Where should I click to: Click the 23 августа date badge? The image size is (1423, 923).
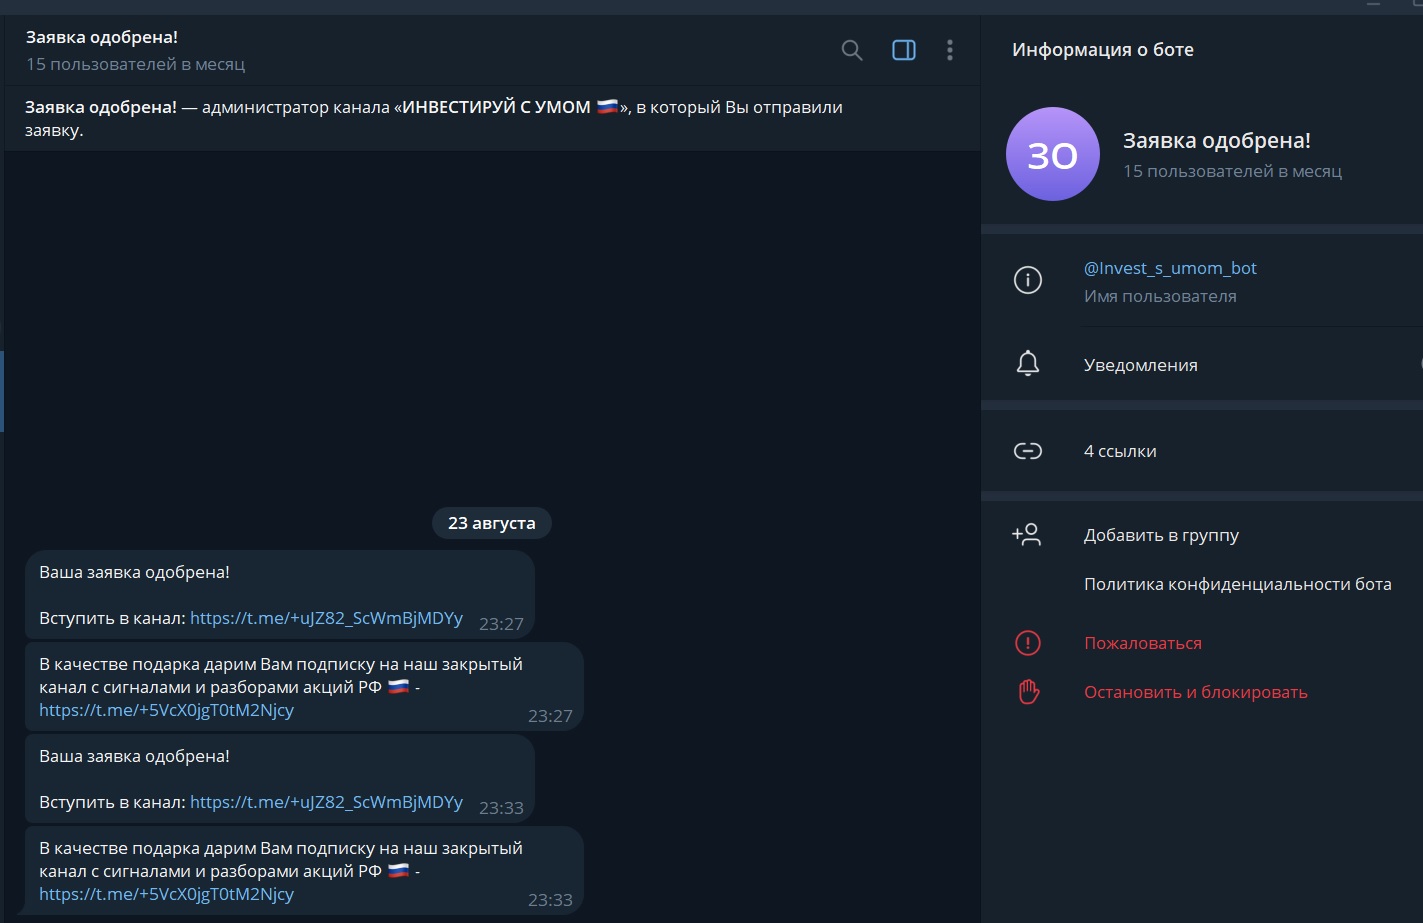coord(492,523)
